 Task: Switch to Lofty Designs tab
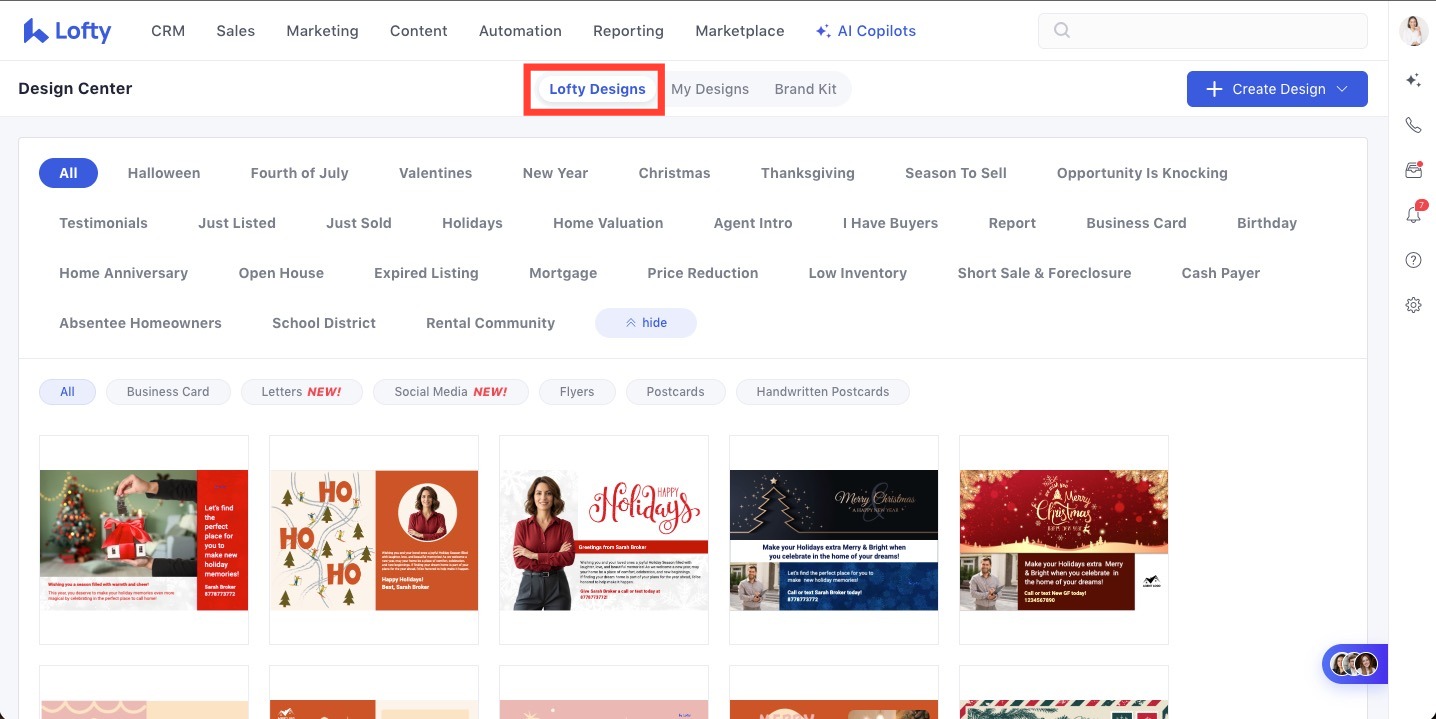coord(597,89)
